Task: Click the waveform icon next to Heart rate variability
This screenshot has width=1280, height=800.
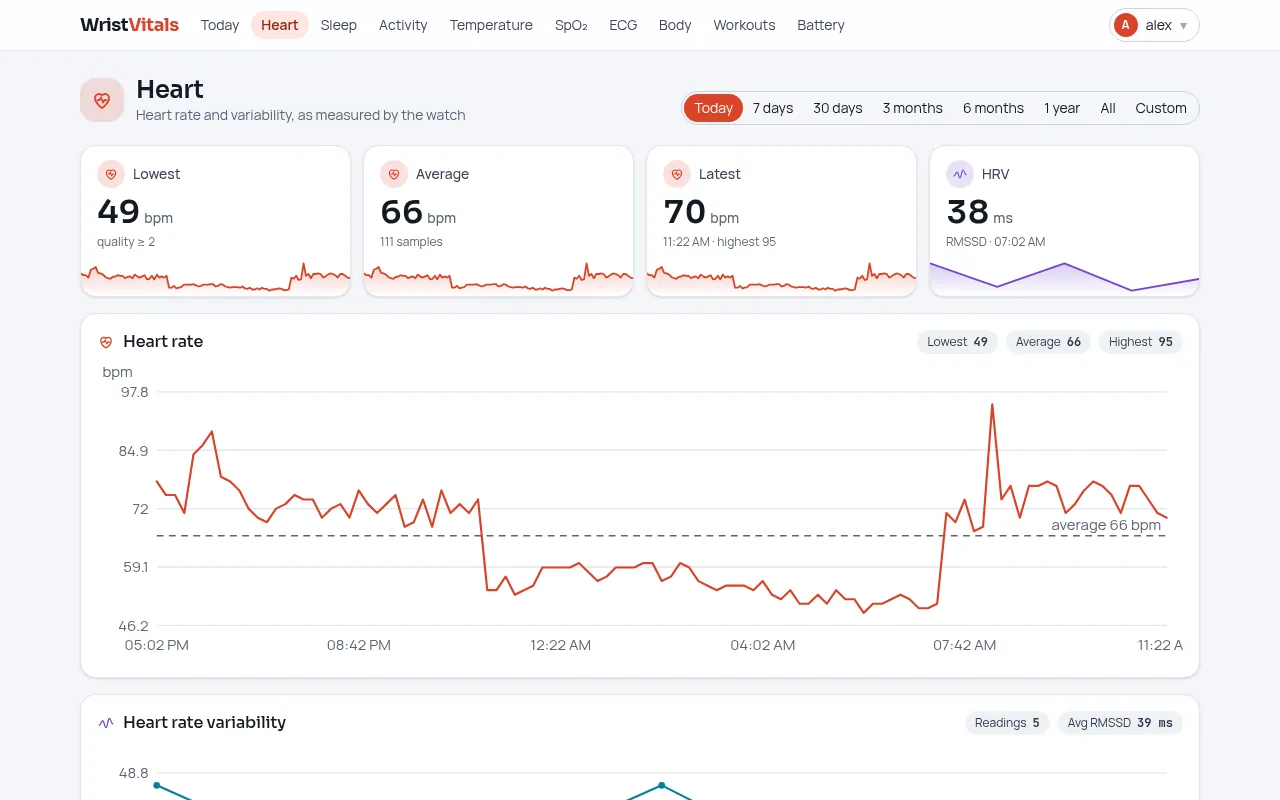Action: coord(106,723)
